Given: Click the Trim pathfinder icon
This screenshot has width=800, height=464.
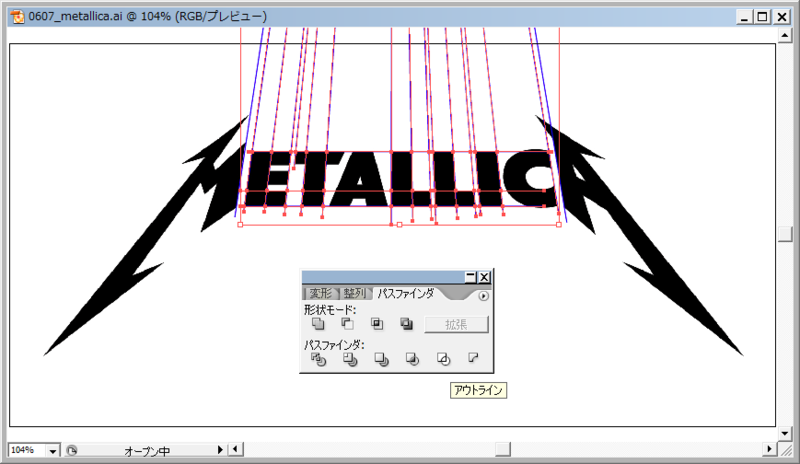Looking at the screenshot, I should [x=350, y=359].
